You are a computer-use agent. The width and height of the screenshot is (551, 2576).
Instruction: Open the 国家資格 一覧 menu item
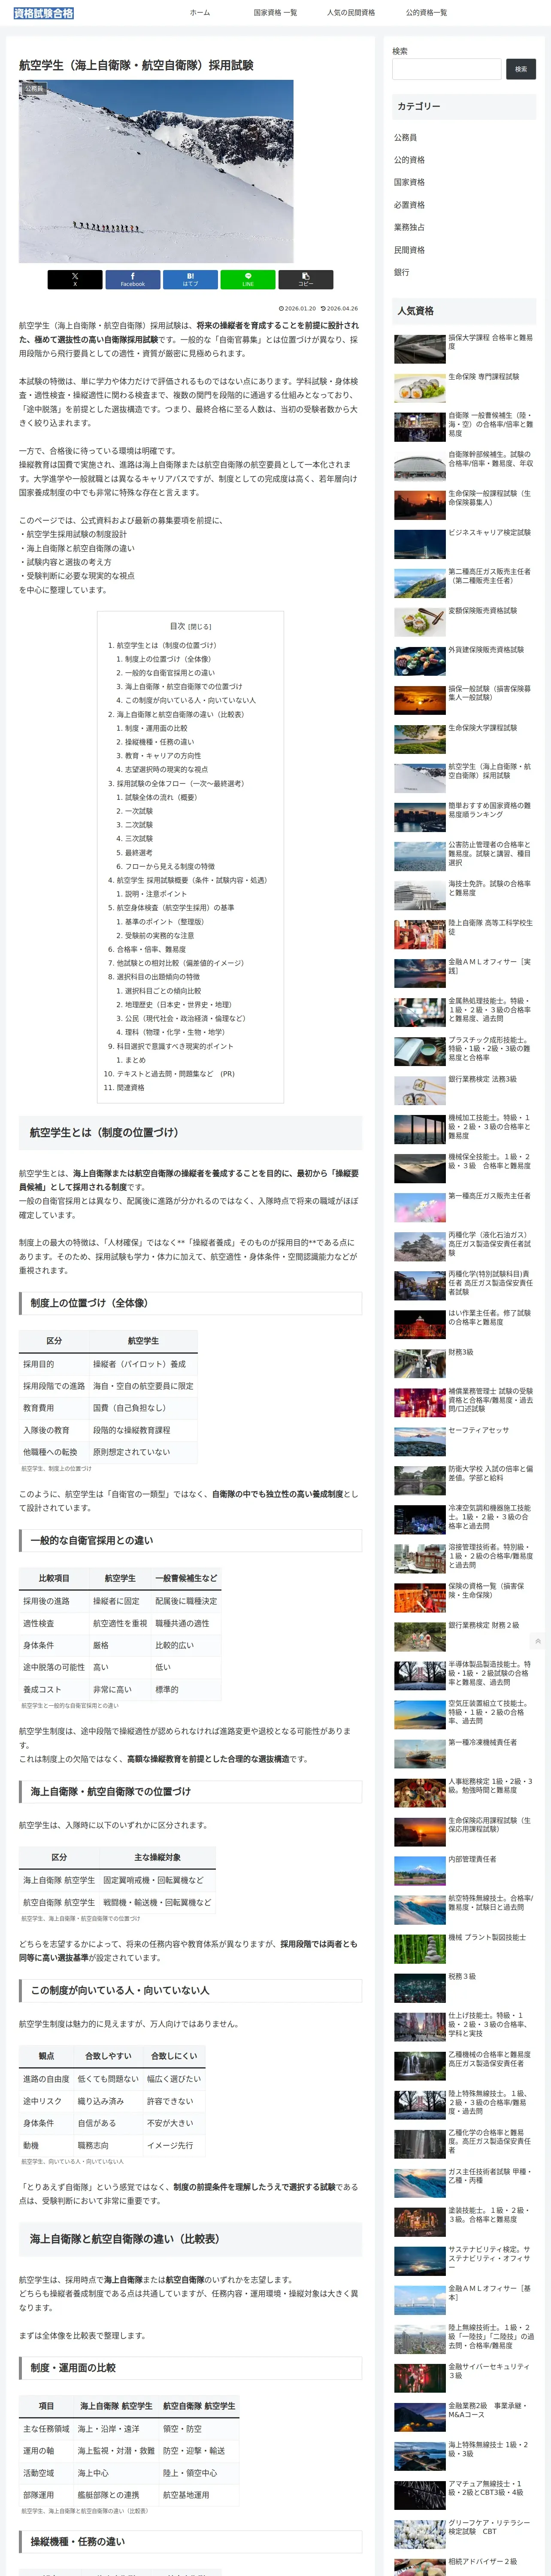(275, 13)
